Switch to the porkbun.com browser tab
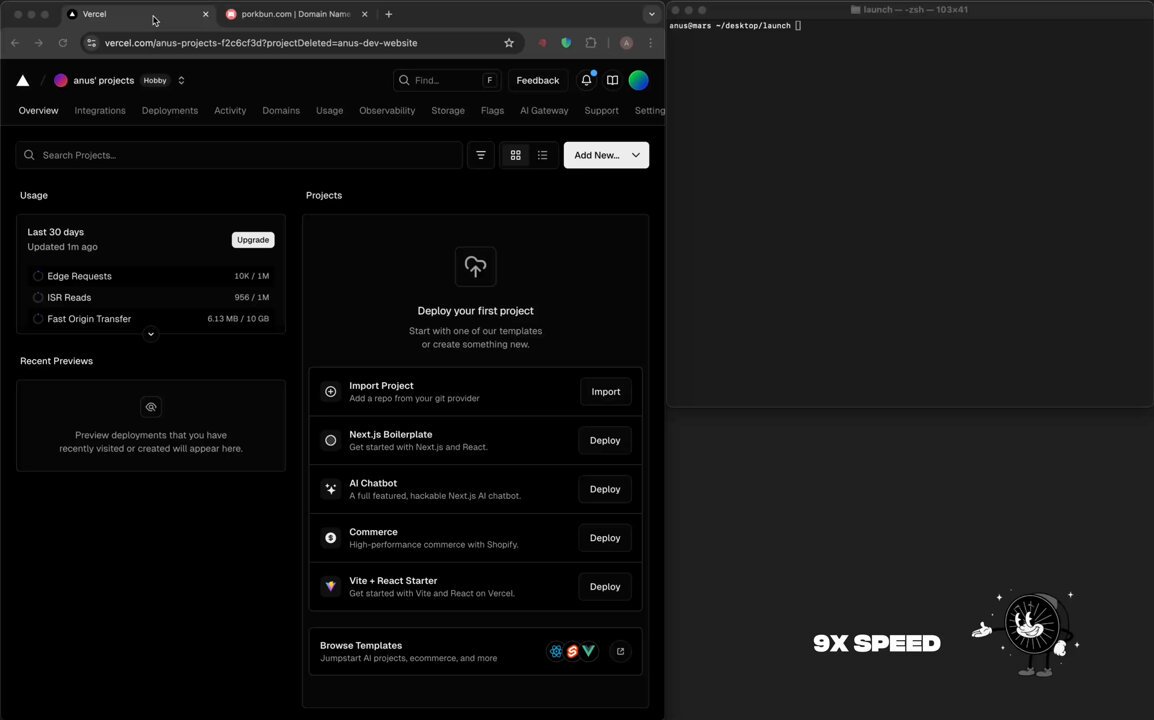 [x=294, y=14]
